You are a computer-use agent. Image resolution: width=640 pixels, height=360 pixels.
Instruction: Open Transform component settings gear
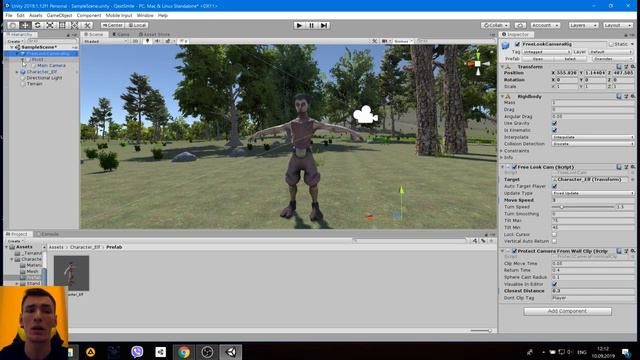(632, 67)
